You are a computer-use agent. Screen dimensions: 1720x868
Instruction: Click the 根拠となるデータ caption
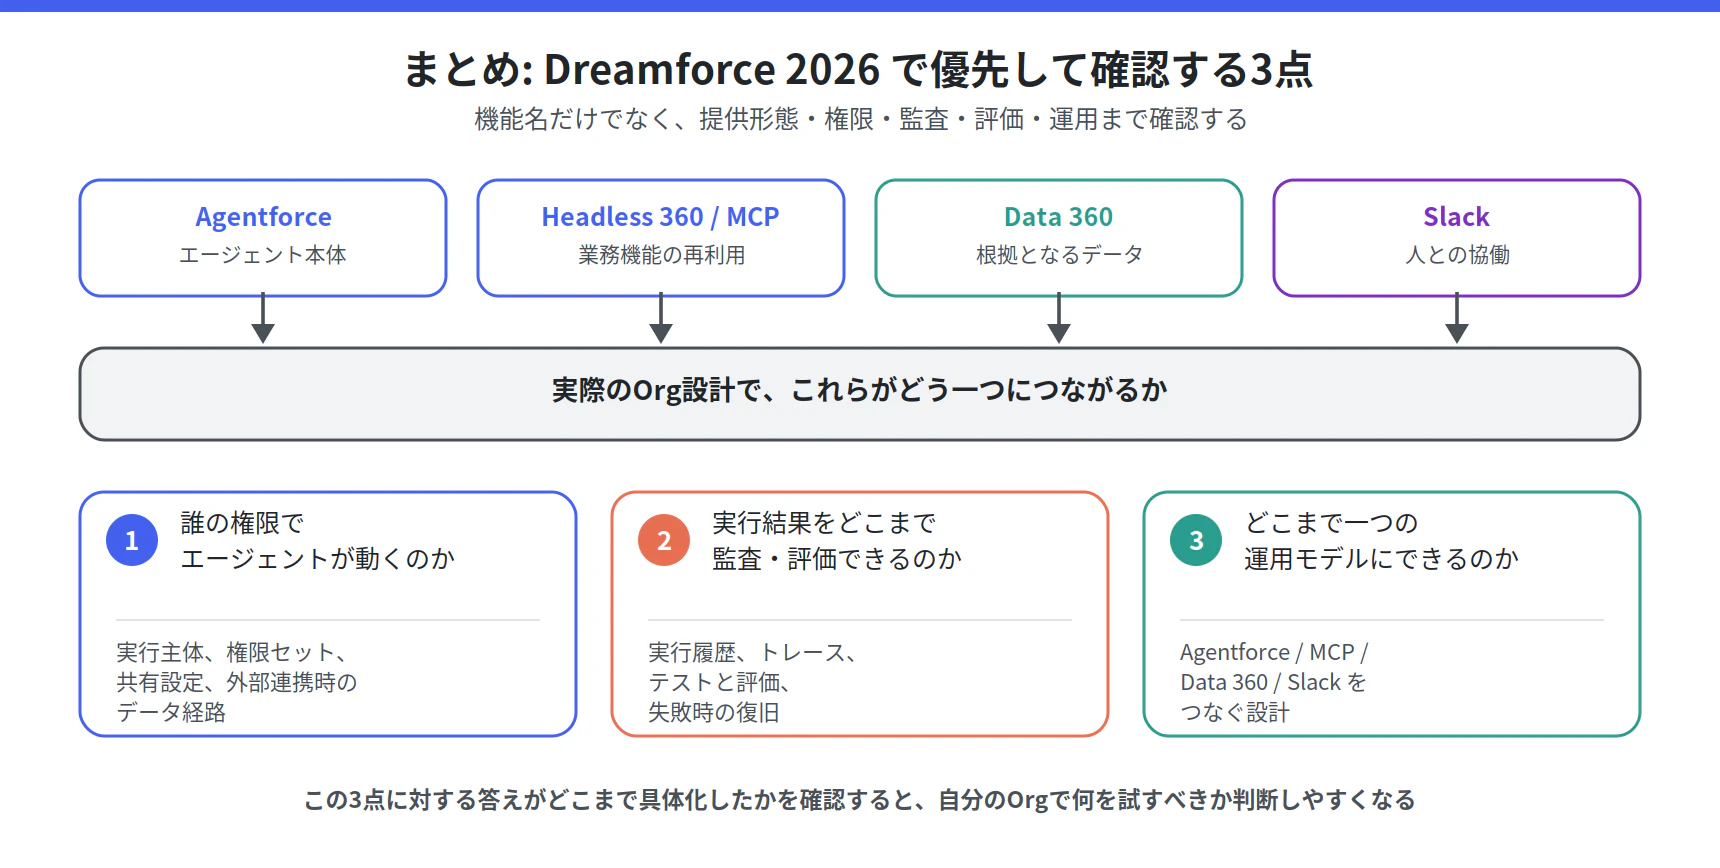(x=1059, y=255)
